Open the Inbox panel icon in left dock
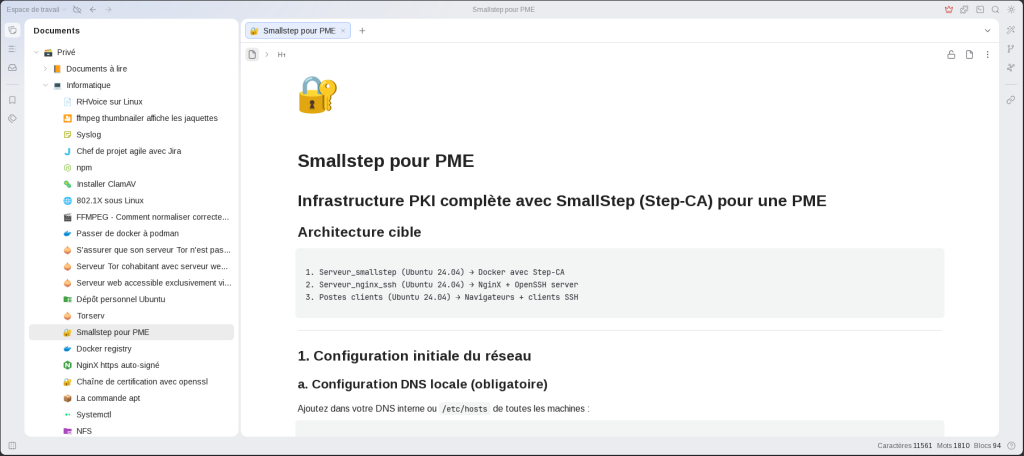The image size is (1024, 456). coord(12,67)
